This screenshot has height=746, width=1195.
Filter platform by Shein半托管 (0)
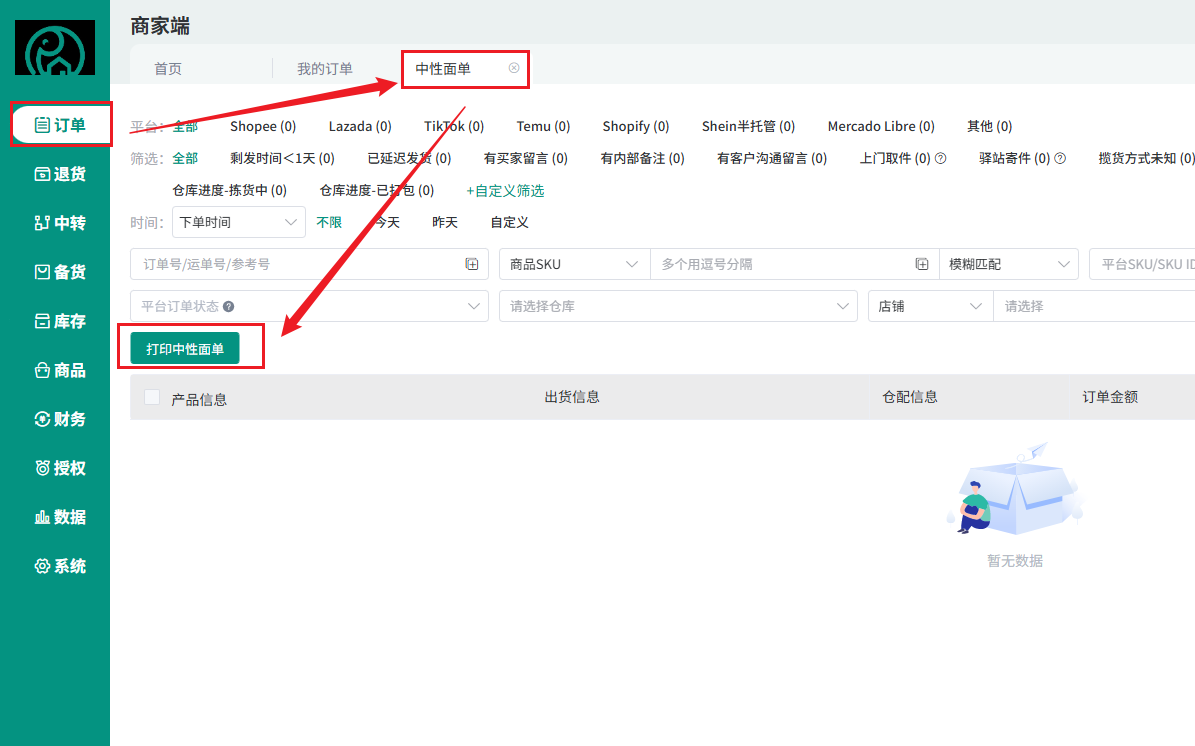pos(748,126)
